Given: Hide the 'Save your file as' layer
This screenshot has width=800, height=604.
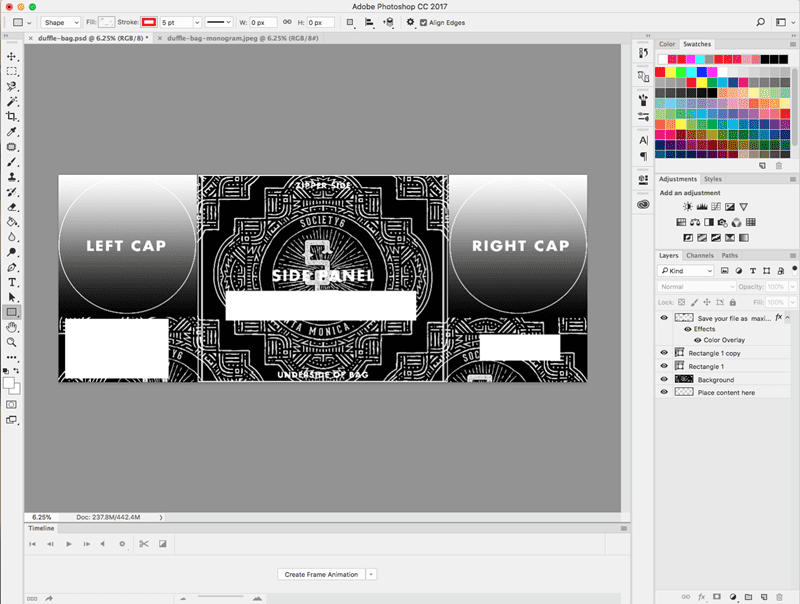Looking at the screenshot, I should pos(664,318).
